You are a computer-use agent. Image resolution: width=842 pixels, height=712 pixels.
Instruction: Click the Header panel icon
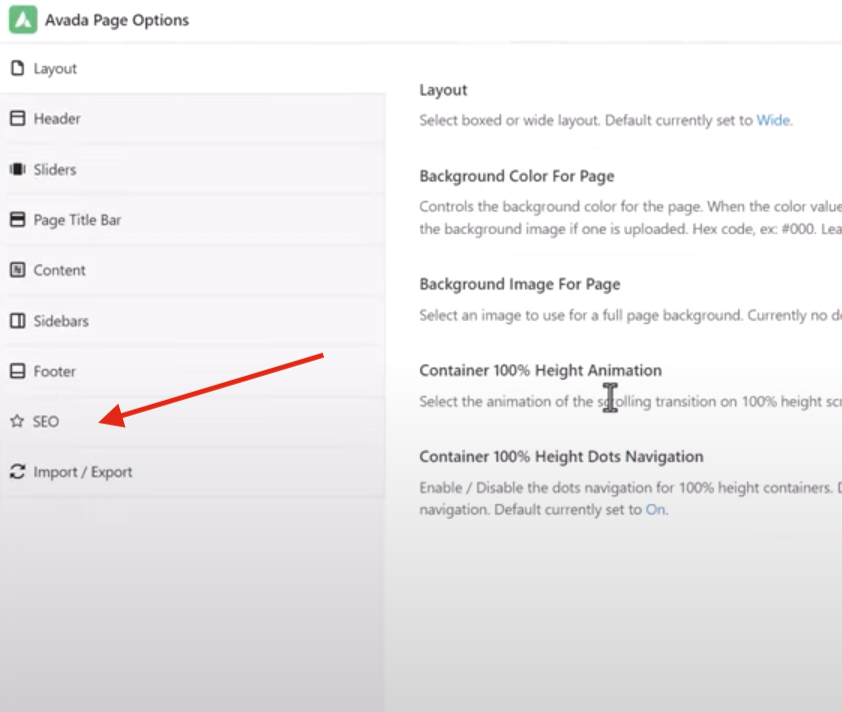18,118
